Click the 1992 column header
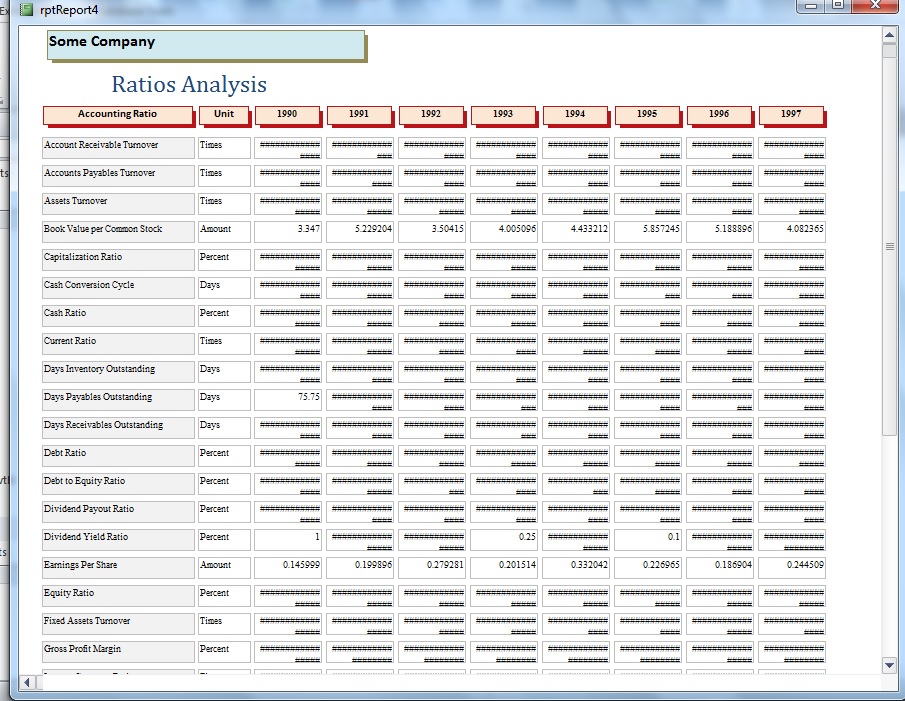Screen dimensions: 905x701 coord(431,114)
